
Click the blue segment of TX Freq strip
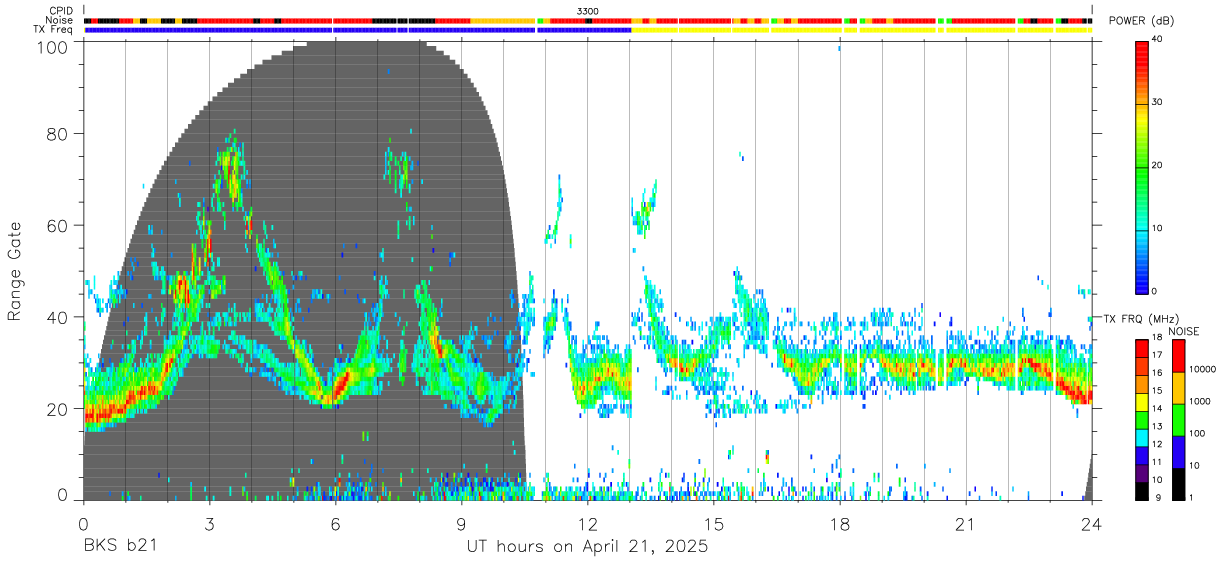click(358, 30)
